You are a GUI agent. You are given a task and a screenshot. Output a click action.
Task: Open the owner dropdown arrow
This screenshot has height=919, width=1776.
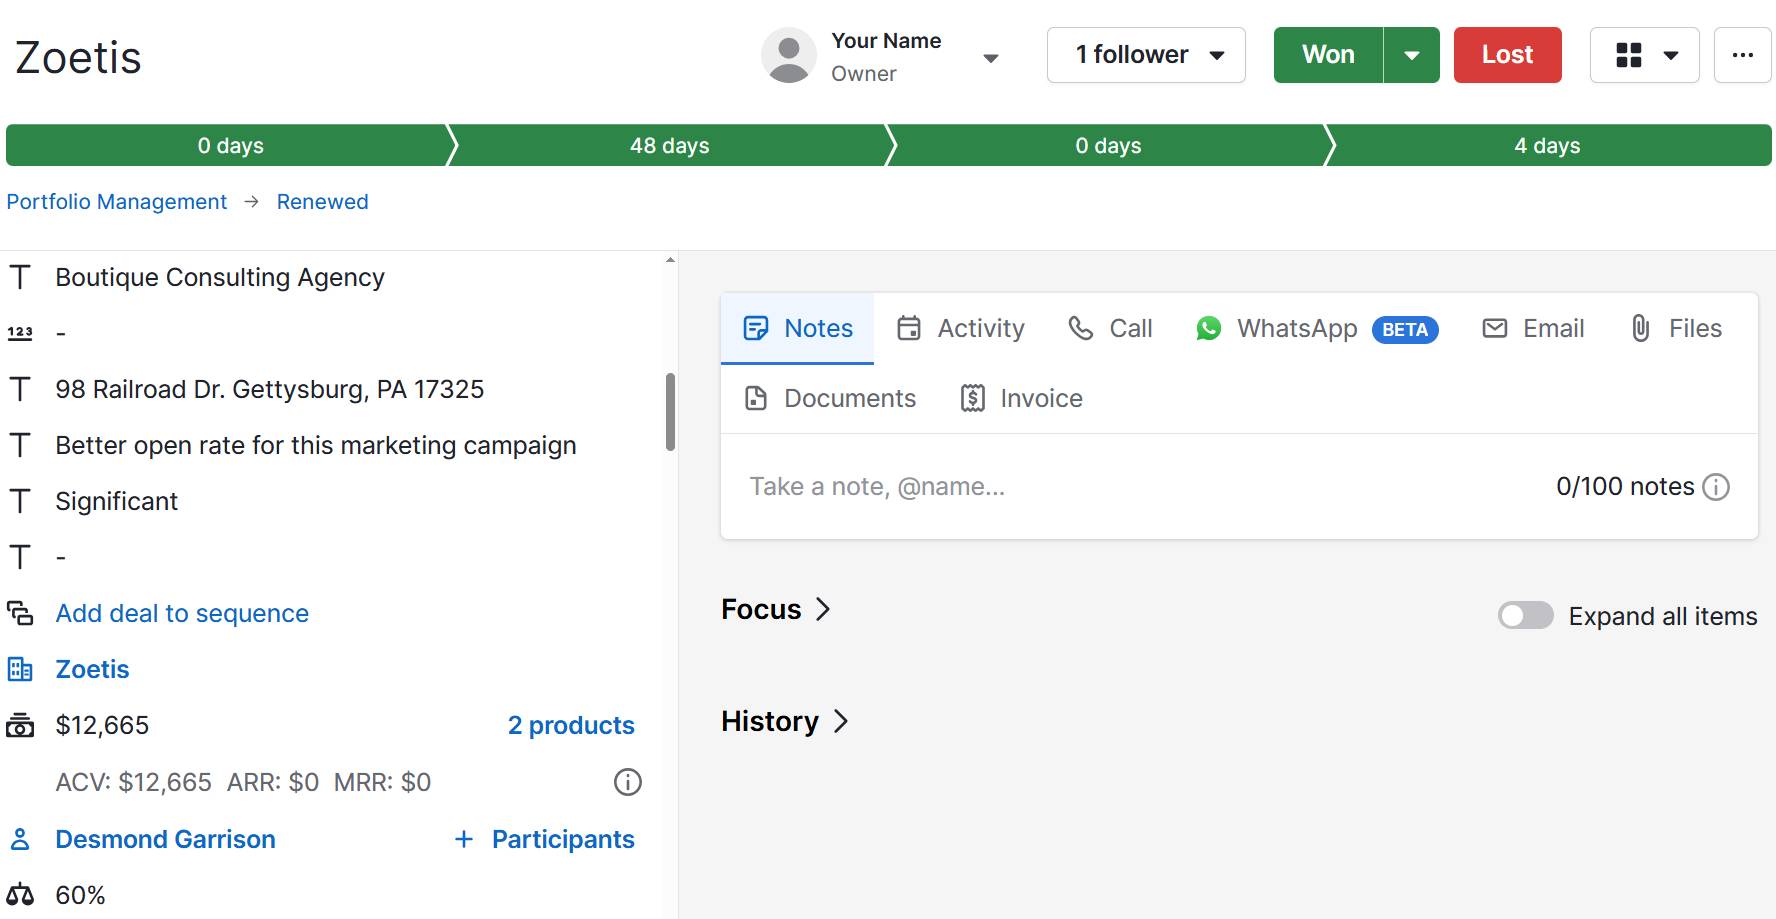[991, 58]
